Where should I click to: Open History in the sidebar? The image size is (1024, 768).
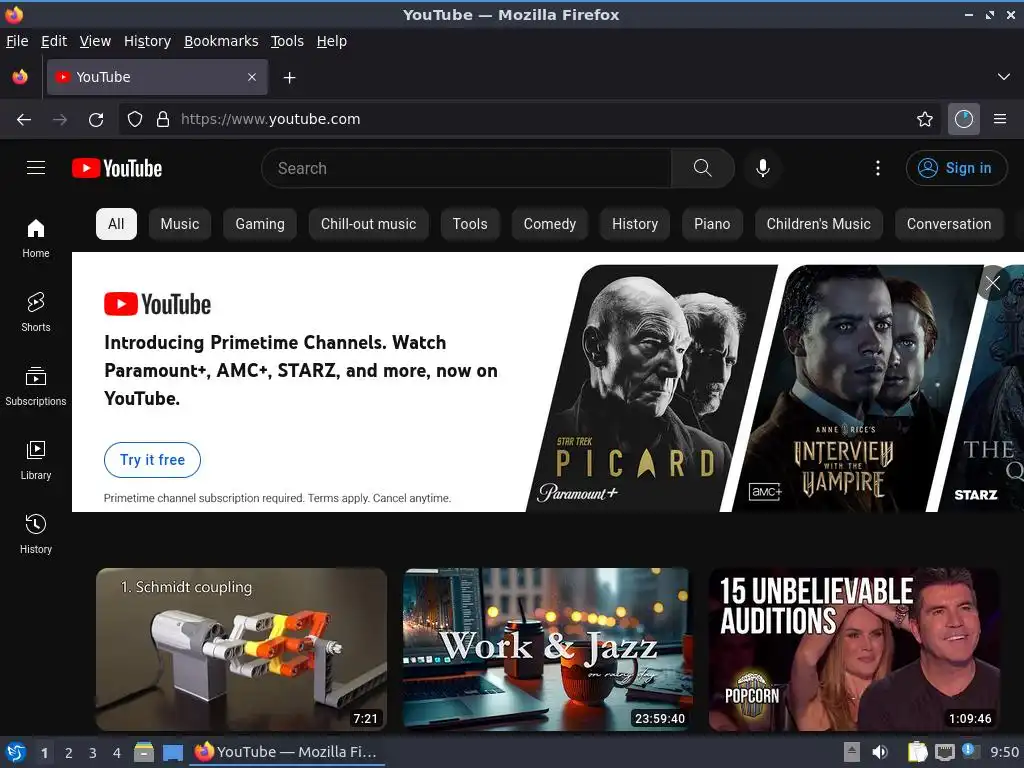coord(36,534)
